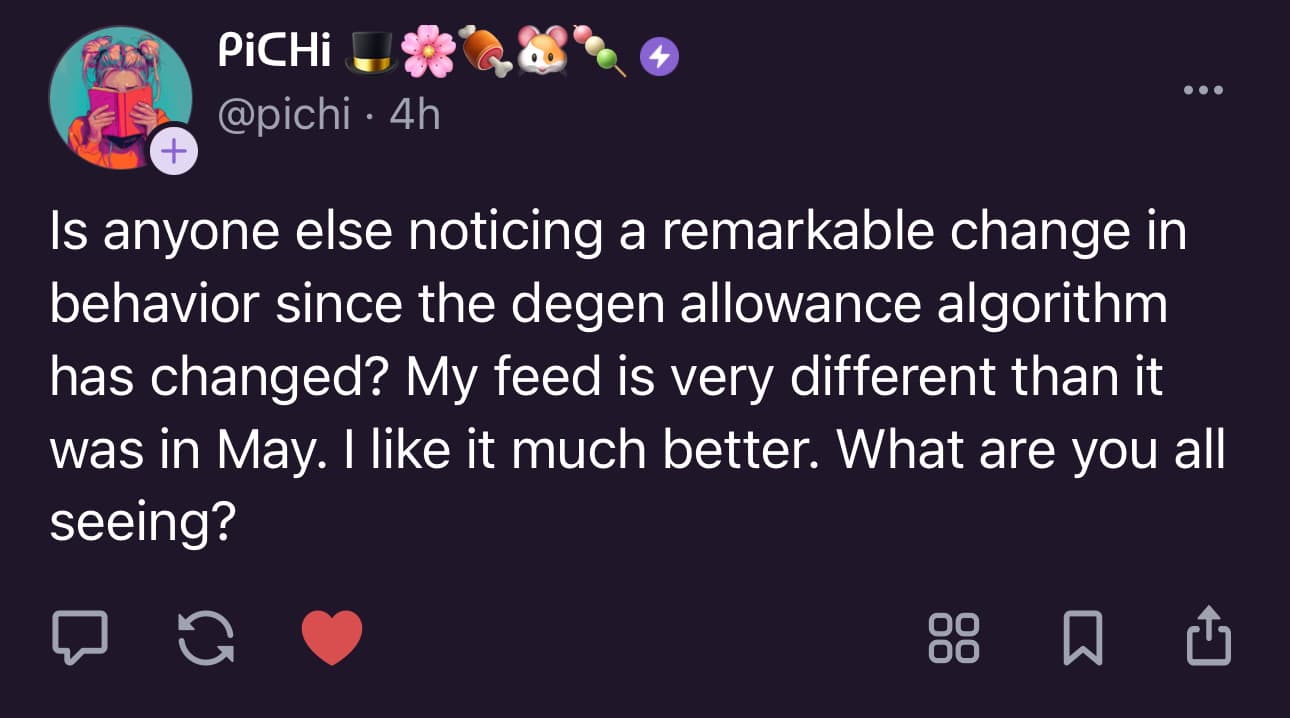The width and height of the screenshot is (1290, 718).
Task: Open the cast by clicking its text
Action: tap(637, 377)
